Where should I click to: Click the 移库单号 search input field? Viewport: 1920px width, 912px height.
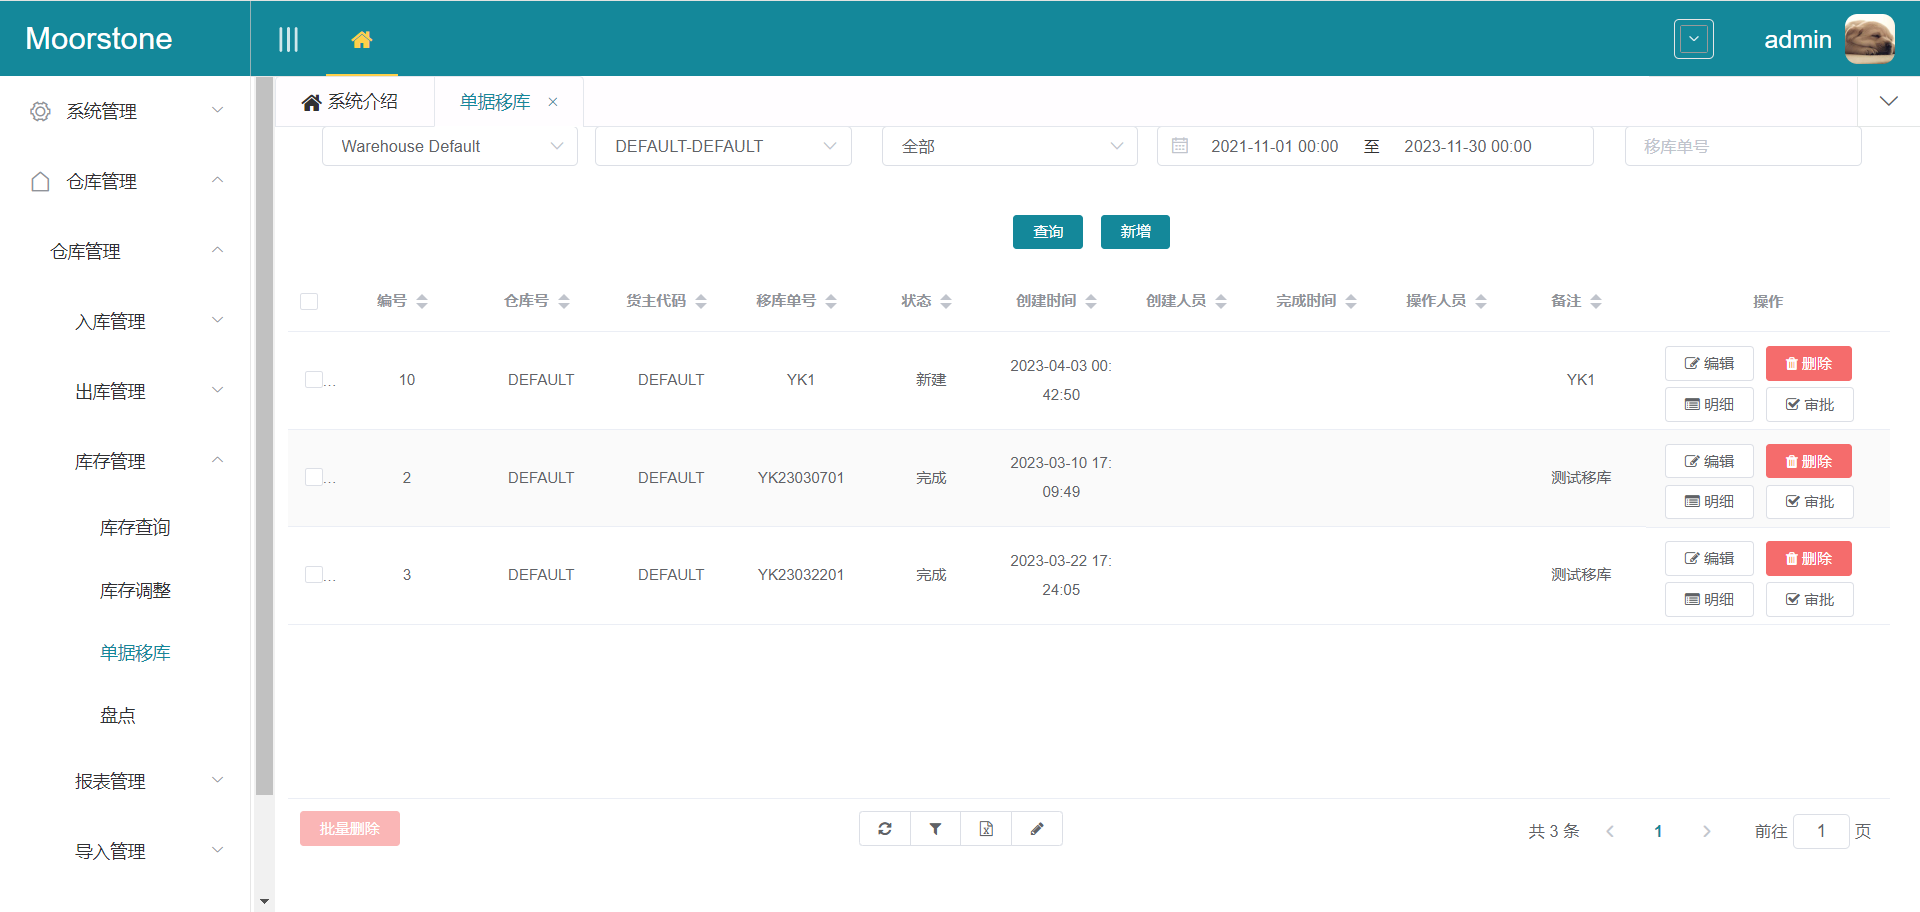pyautogui.click(x=1742, y=146)
